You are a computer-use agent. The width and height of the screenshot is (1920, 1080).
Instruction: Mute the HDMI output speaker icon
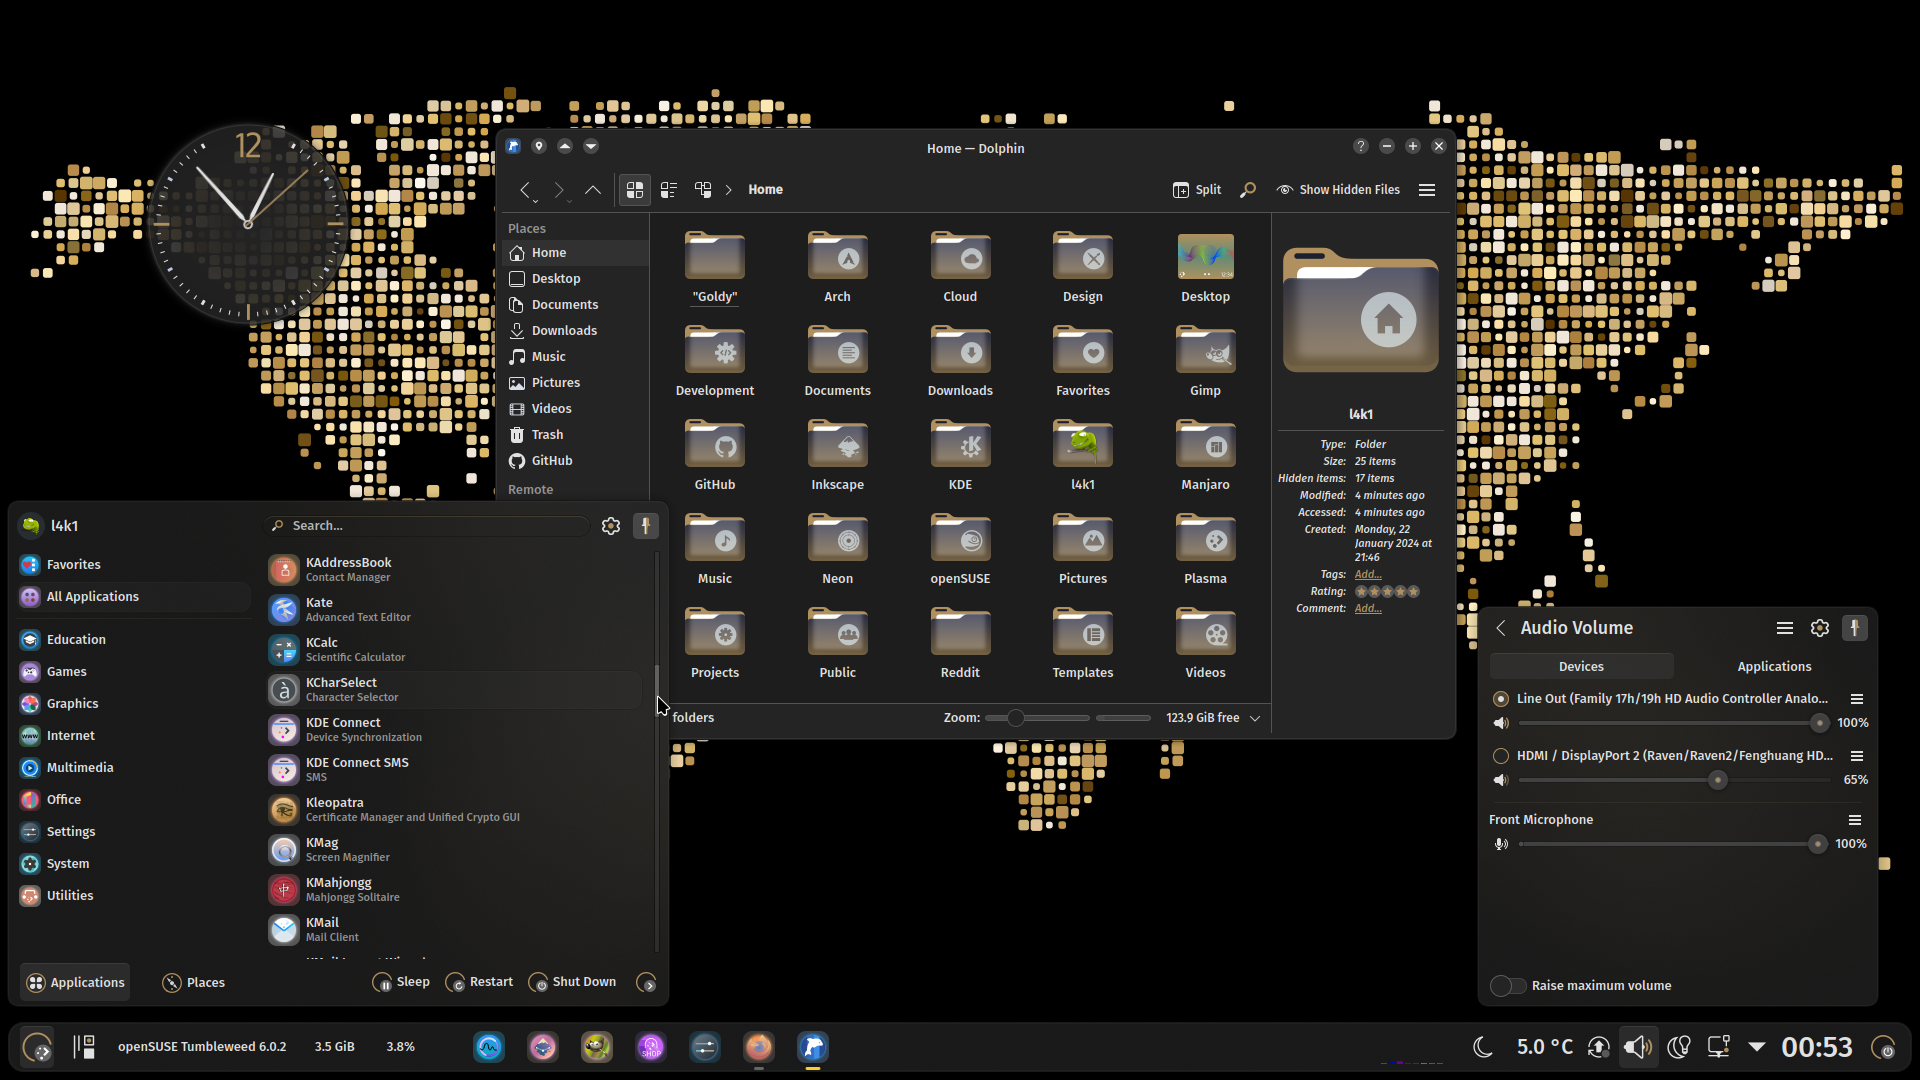point(1501,780)
